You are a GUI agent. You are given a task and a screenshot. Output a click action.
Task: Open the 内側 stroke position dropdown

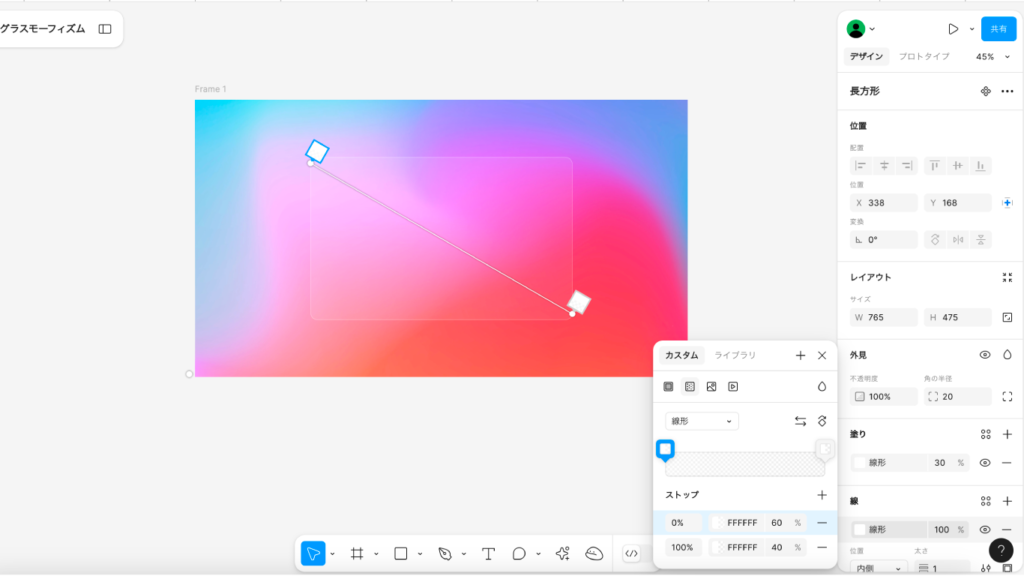tap(882, 568)
